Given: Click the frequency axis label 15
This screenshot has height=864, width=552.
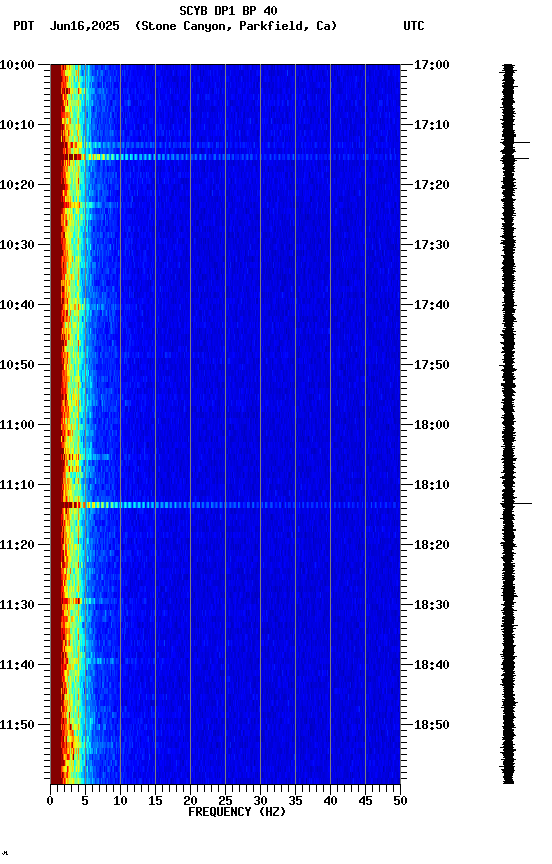Looking at the screenshot, I should (155, 802).
